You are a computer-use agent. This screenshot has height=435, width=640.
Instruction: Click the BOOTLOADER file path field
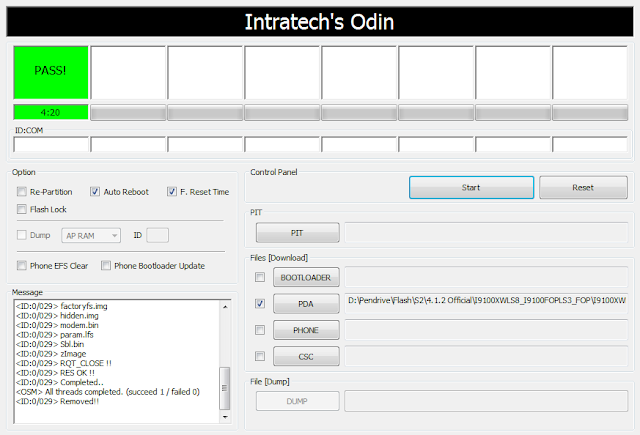coord(486,277)
